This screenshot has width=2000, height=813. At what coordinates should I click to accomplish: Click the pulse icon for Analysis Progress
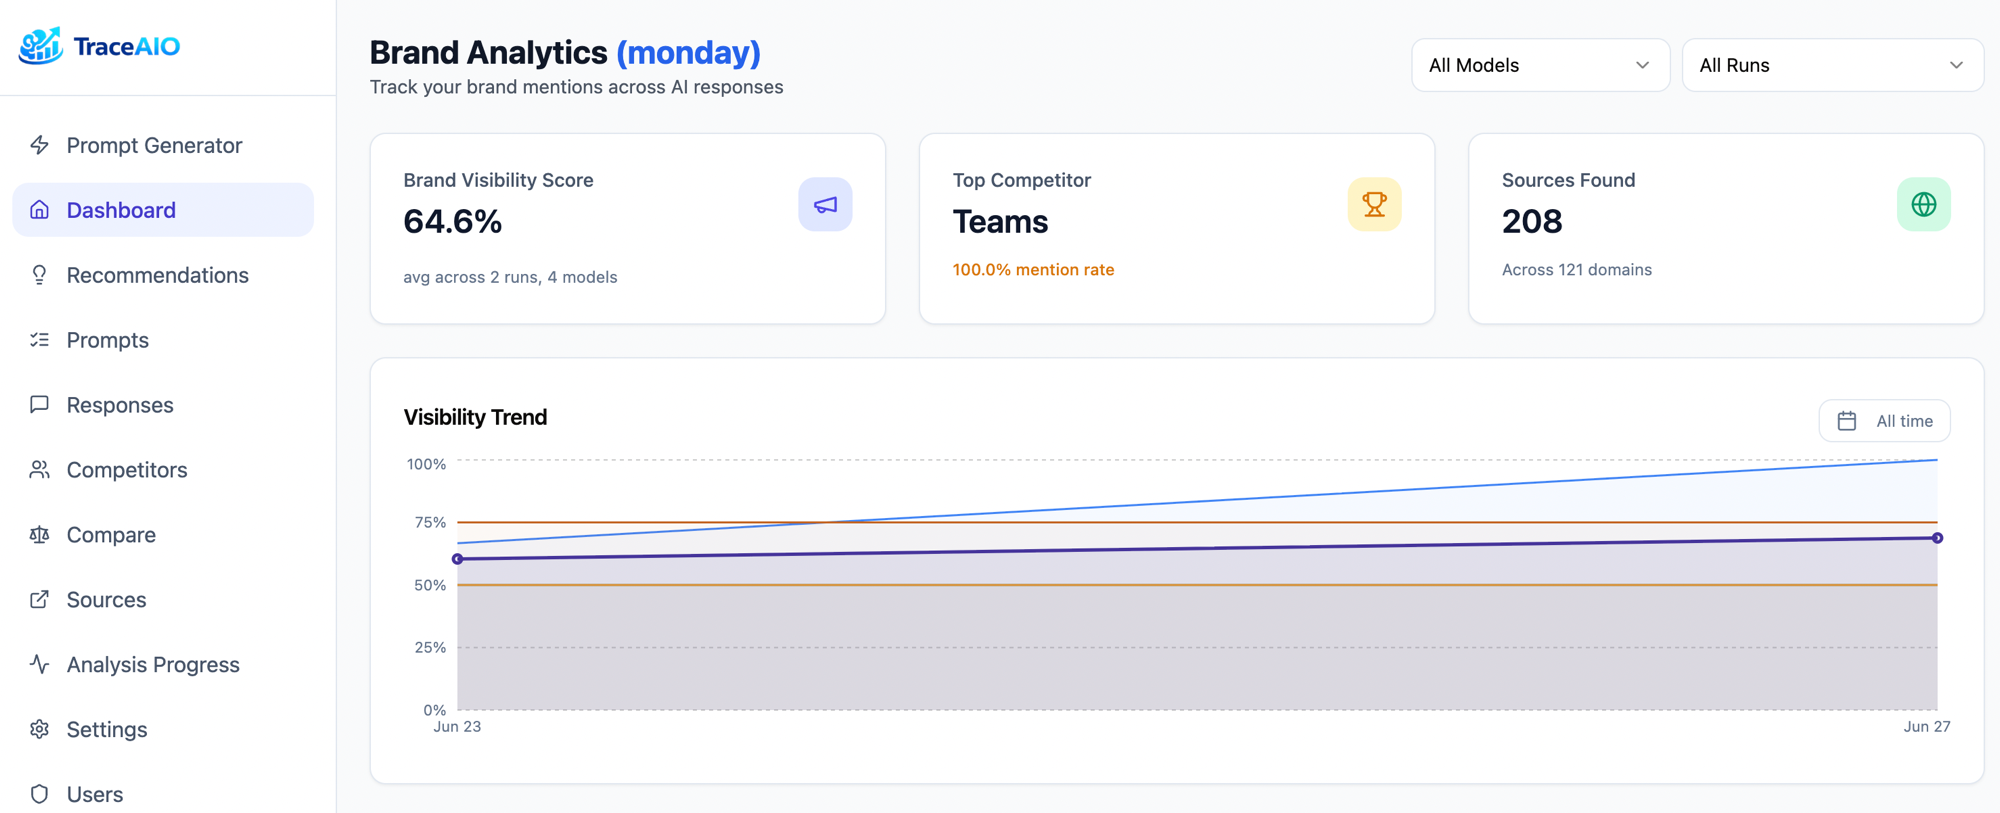39,664
